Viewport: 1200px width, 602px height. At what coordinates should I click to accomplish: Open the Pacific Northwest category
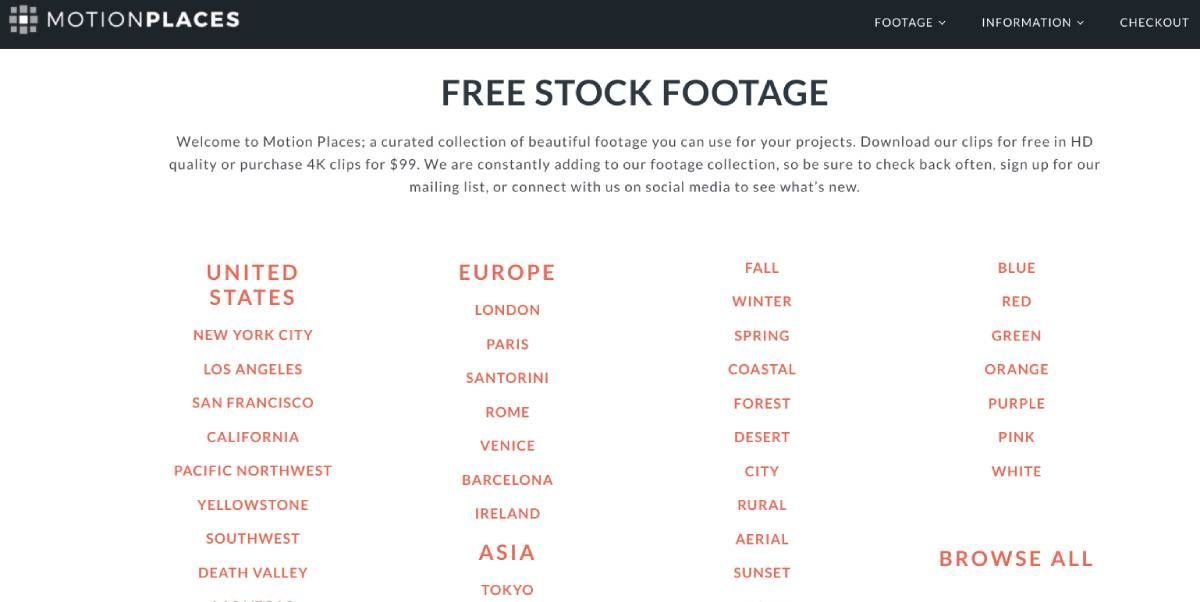(x=253, y=471)
